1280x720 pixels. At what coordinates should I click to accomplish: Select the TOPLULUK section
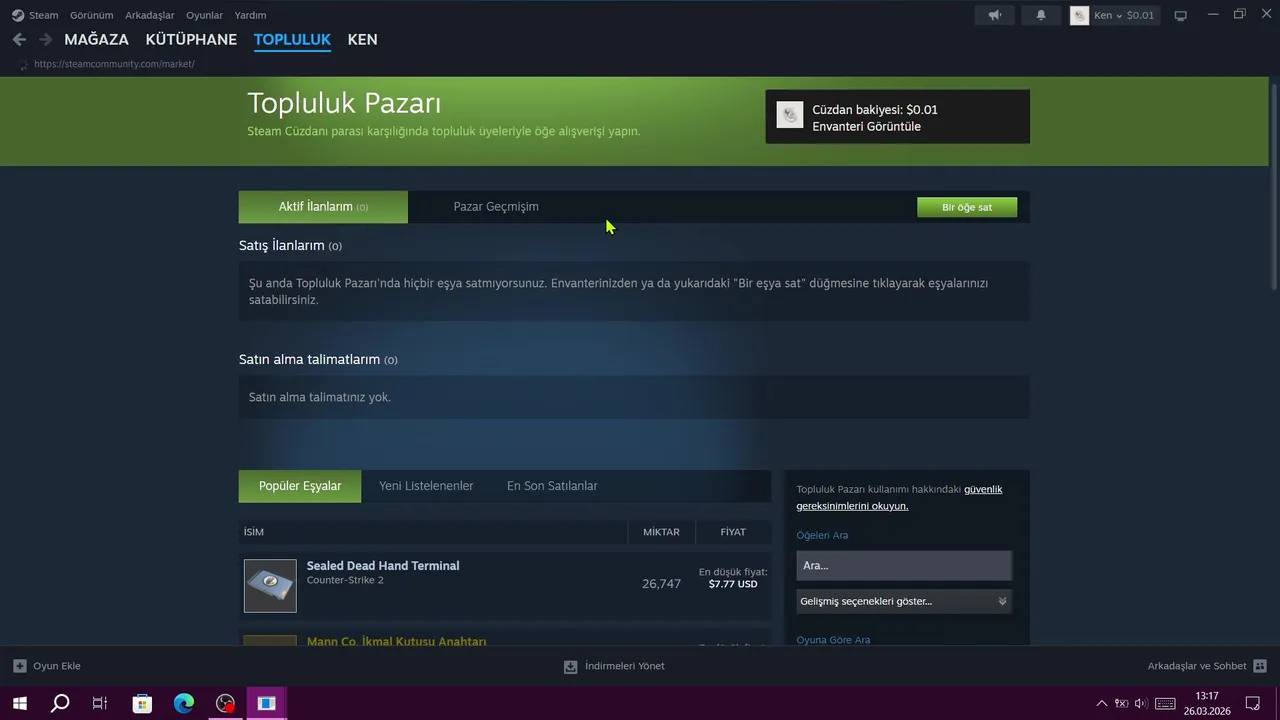coord(292,39)
